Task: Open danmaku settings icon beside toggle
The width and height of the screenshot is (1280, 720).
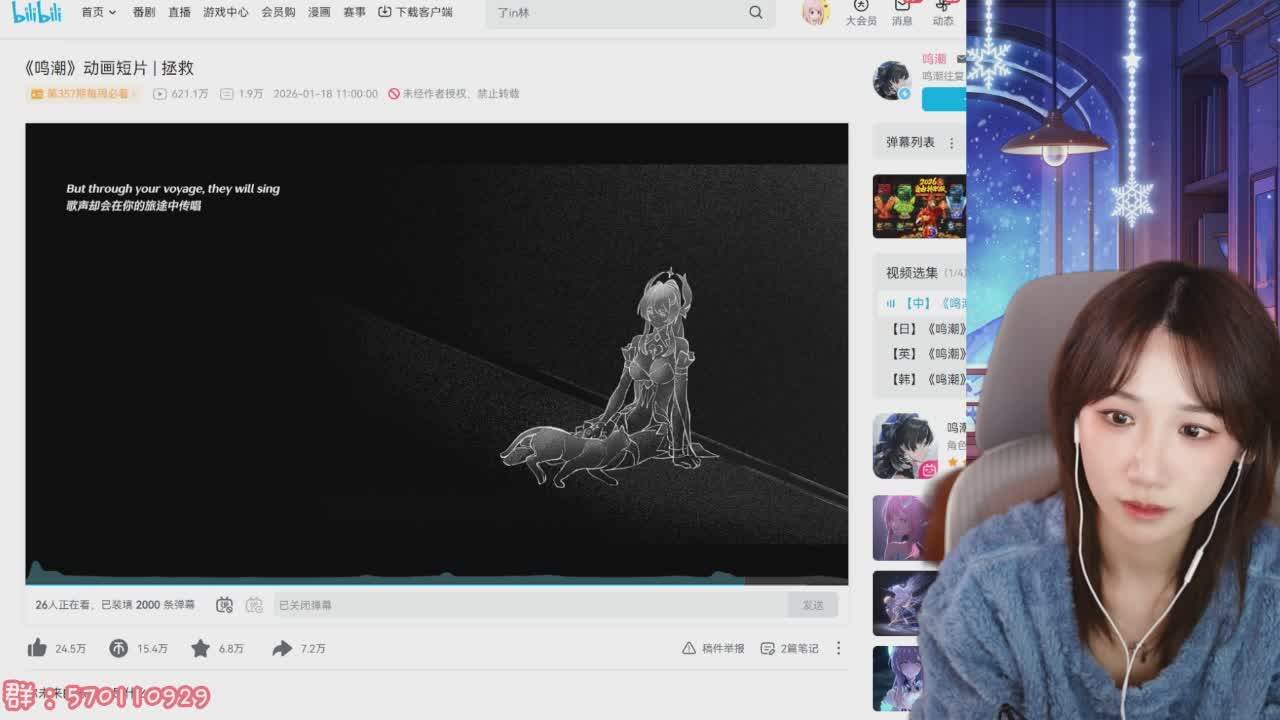Action: click(x=254, y=605)
